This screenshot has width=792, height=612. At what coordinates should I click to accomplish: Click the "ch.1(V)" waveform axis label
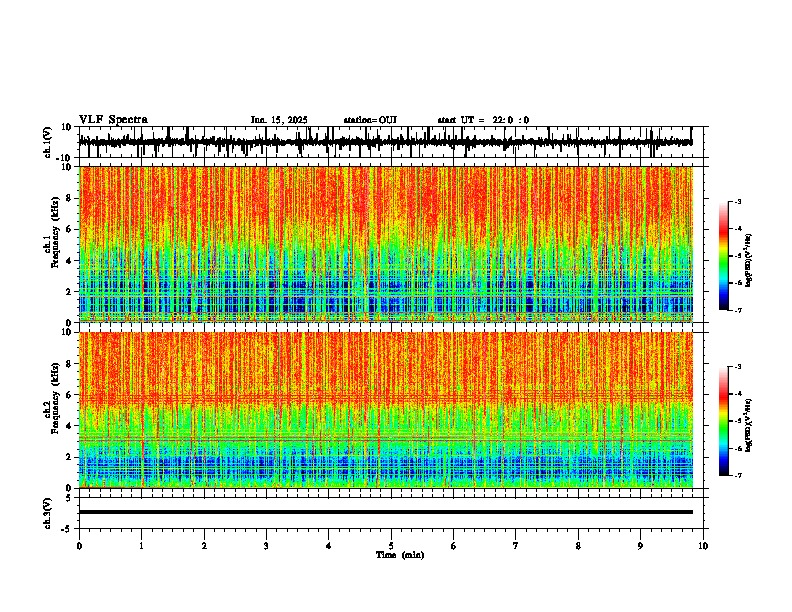[x=48, y=142]
